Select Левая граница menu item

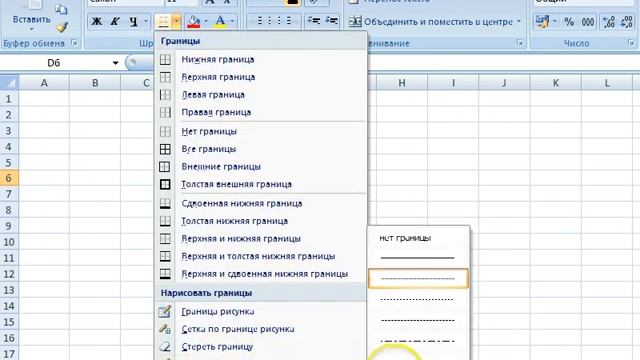[x=261, y=94]
